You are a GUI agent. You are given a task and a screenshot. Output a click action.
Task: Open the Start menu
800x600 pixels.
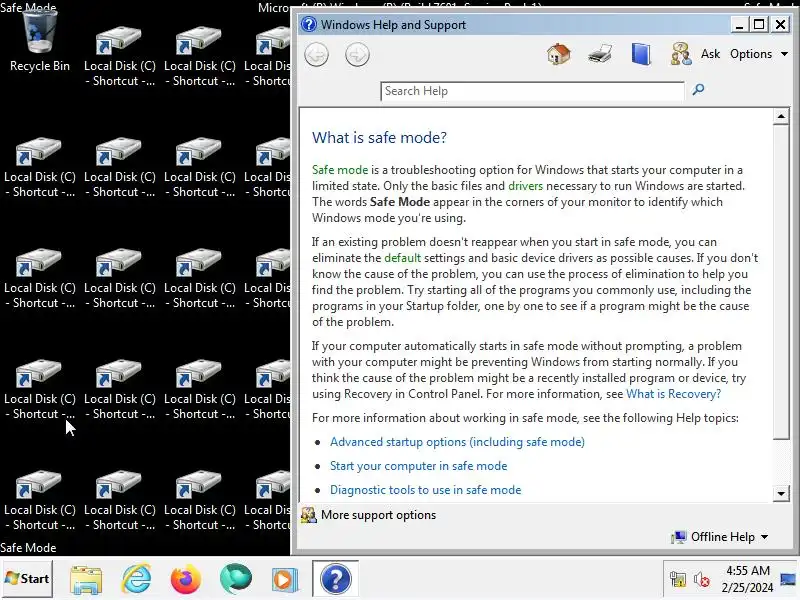pos(27,579)
